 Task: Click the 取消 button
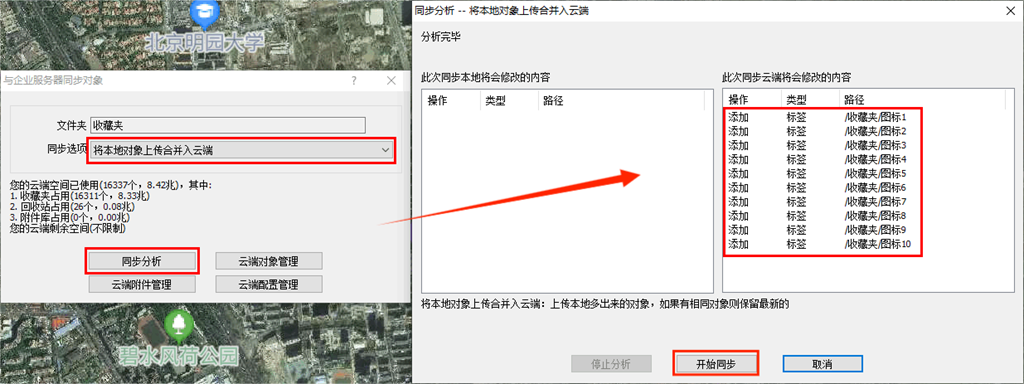click(823, 364)
